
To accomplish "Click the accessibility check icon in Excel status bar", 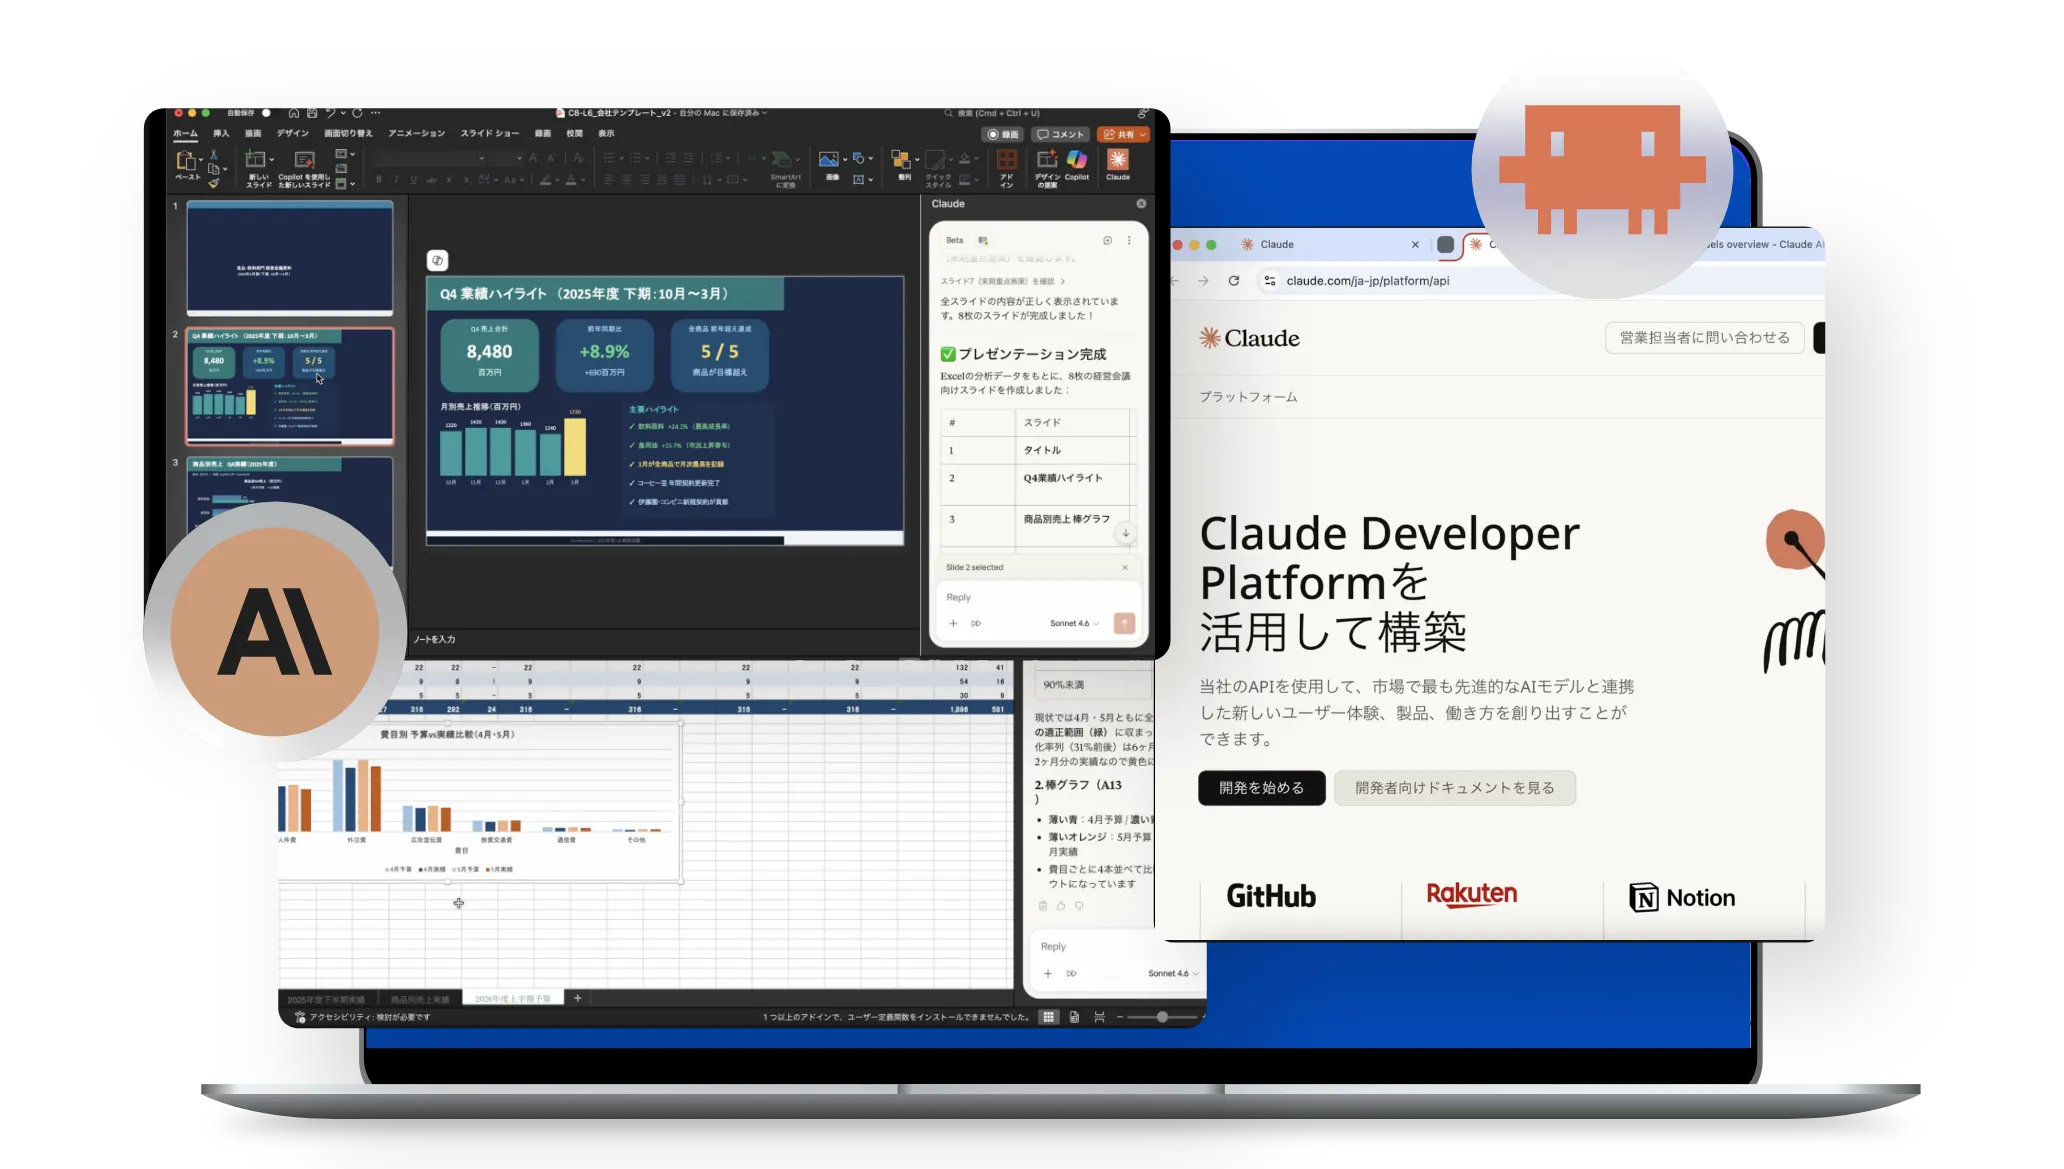I will tap(300, 1017).
